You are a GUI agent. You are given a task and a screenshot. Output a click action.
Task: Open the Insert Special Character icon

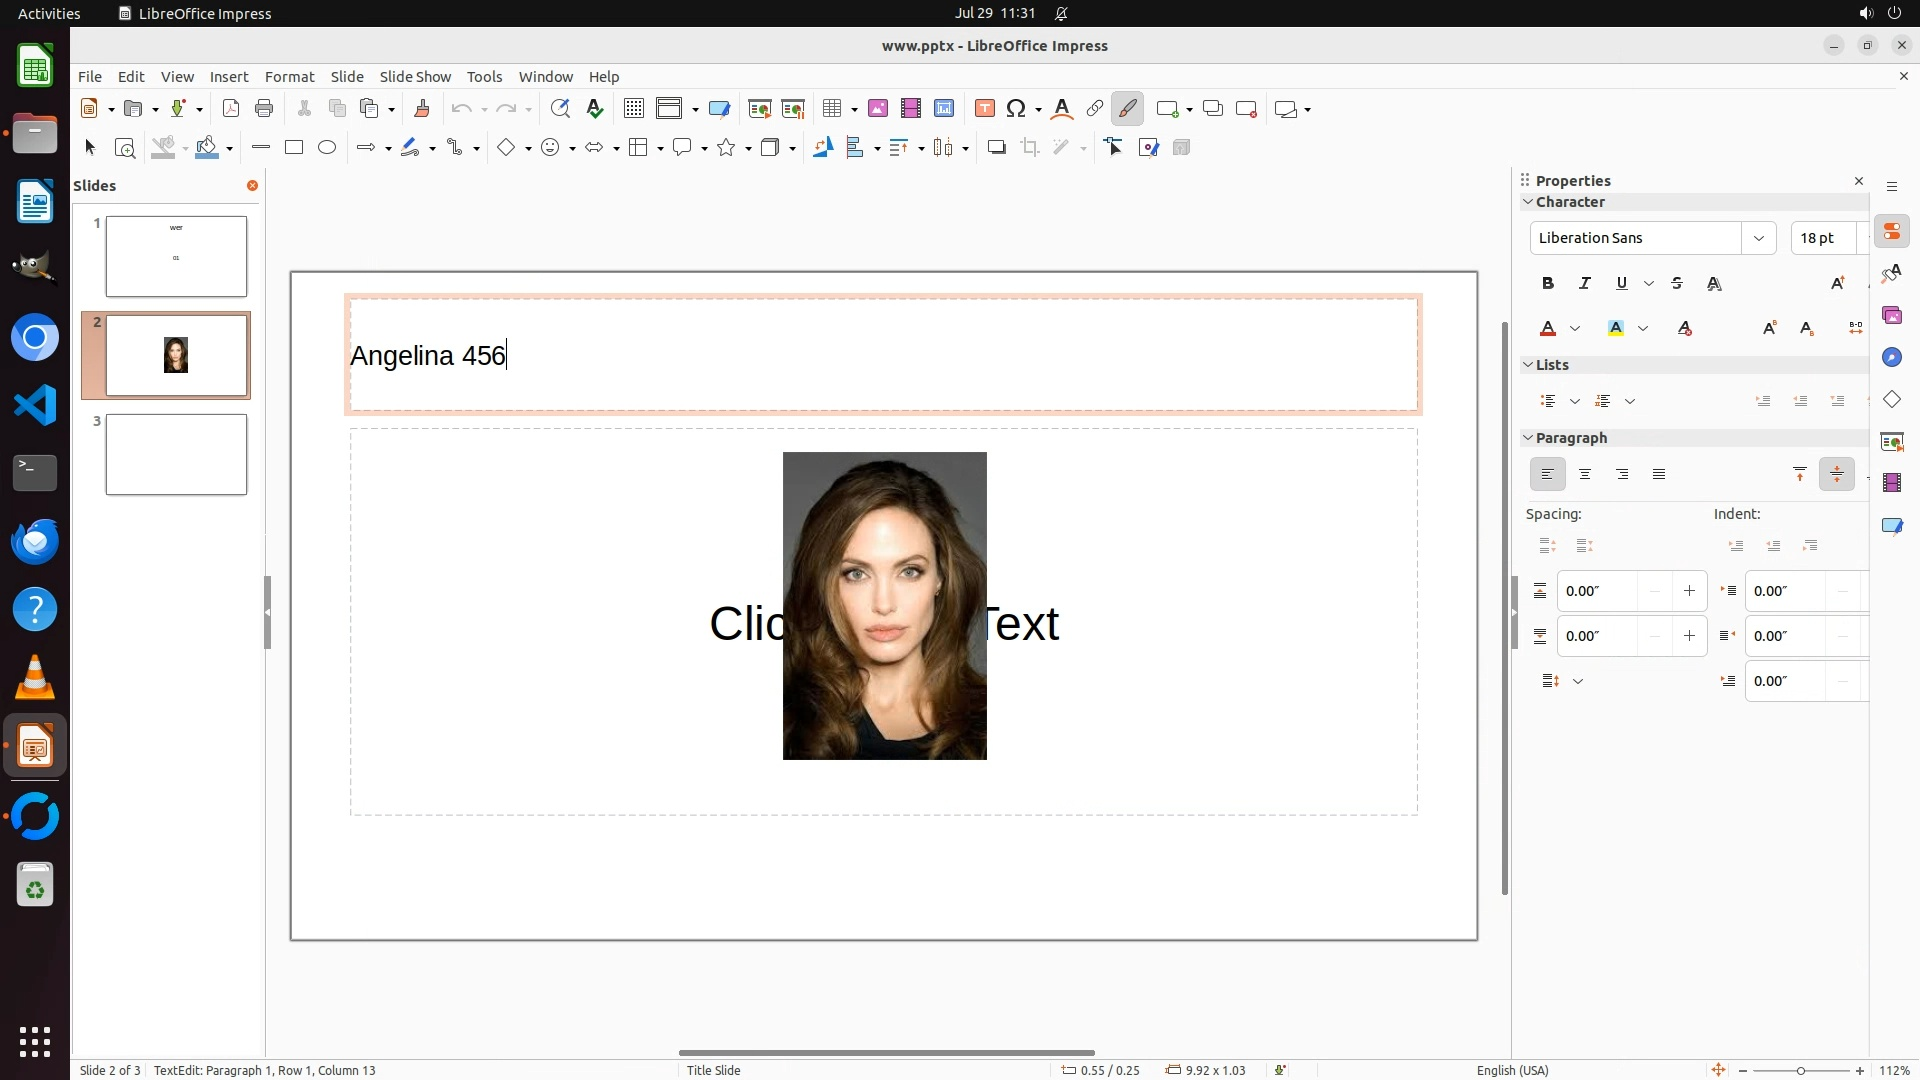click(1016, 109)
